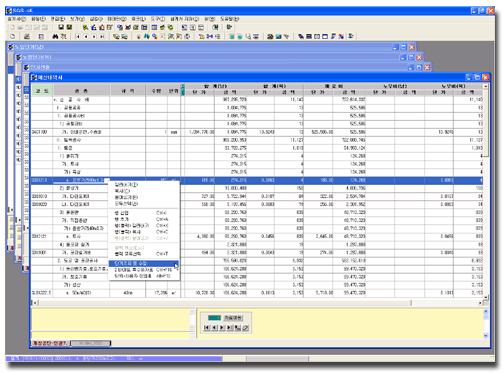Click the blank page New icon in lower toolbar
The height and width of the screenshot is (373, 504).
pos(12,36)
